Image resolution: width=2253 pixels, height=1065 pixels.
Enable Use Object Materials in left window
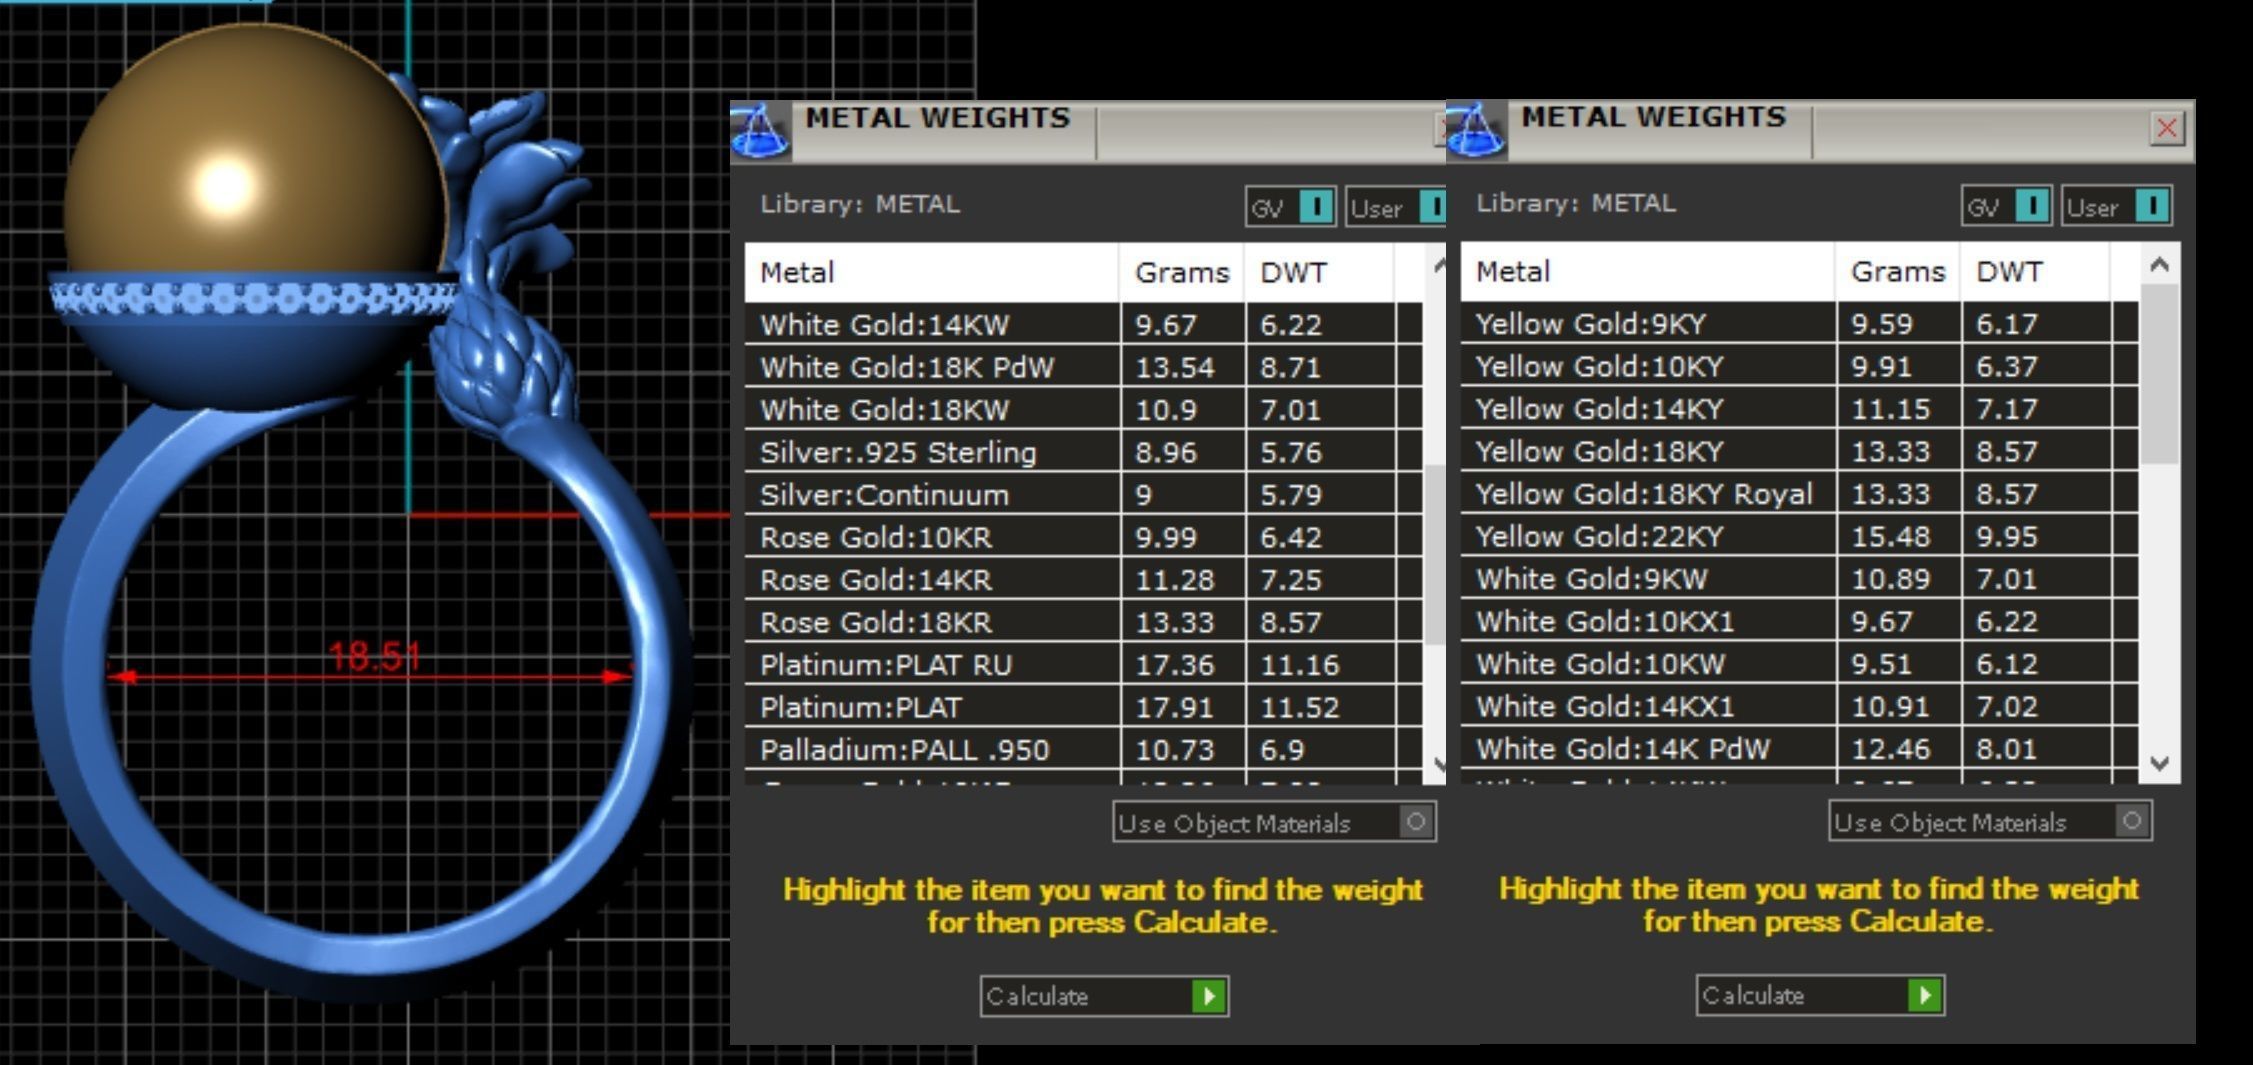pyautogui.click(x=1275, y=822)
